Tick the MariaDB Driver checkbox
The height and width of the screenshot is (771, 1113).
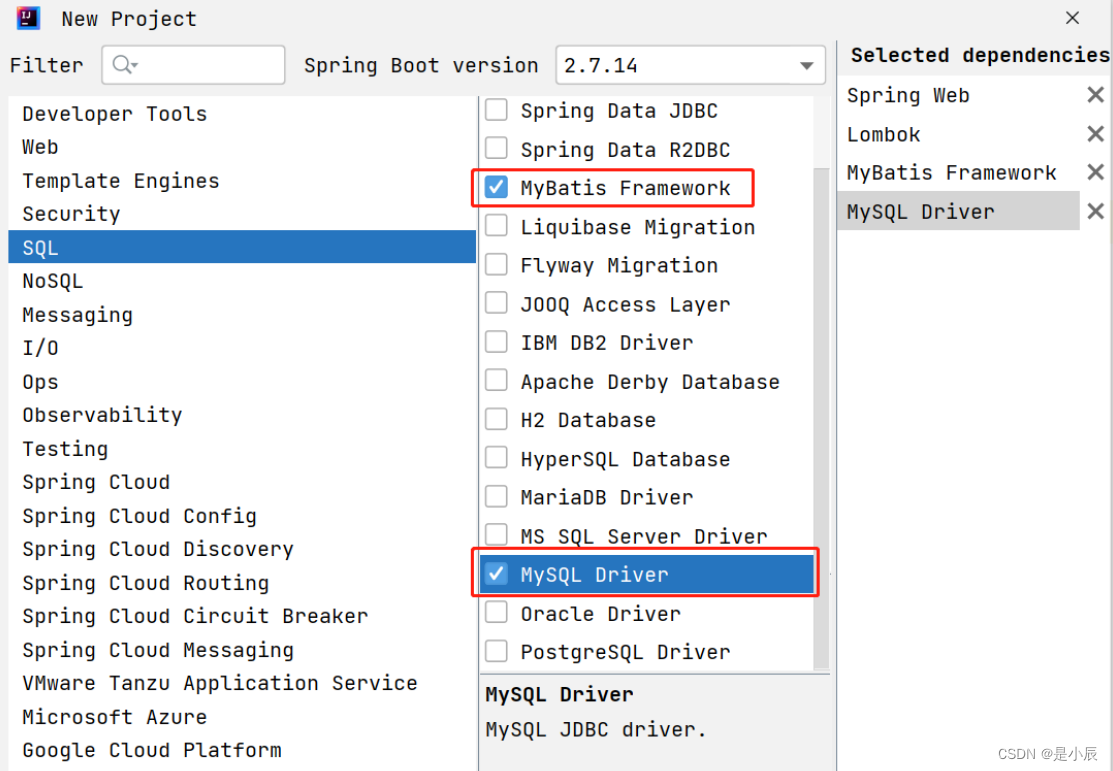point(496,496)
